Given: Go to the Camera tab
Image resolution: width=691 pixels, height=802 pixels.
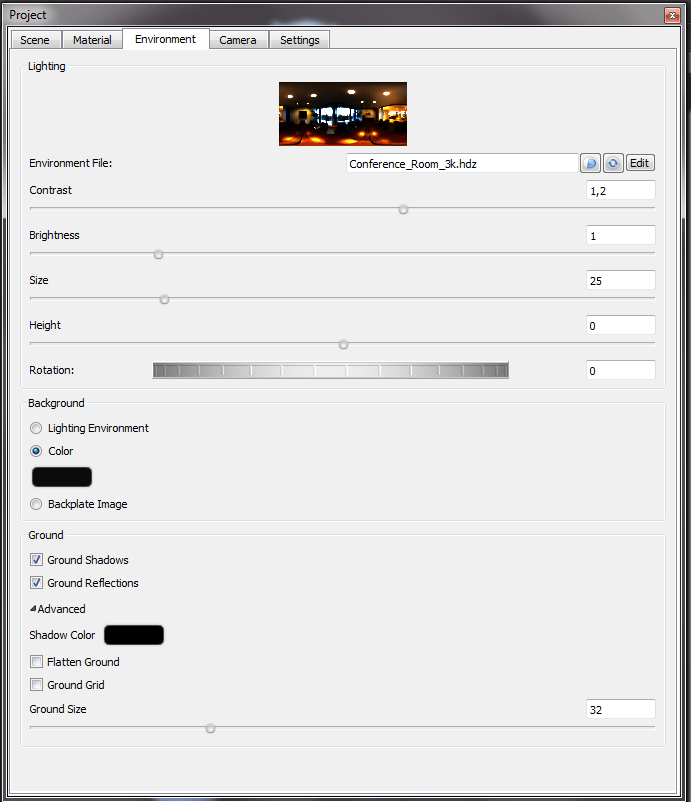Looking at the screenshot, I should [238, 40].
